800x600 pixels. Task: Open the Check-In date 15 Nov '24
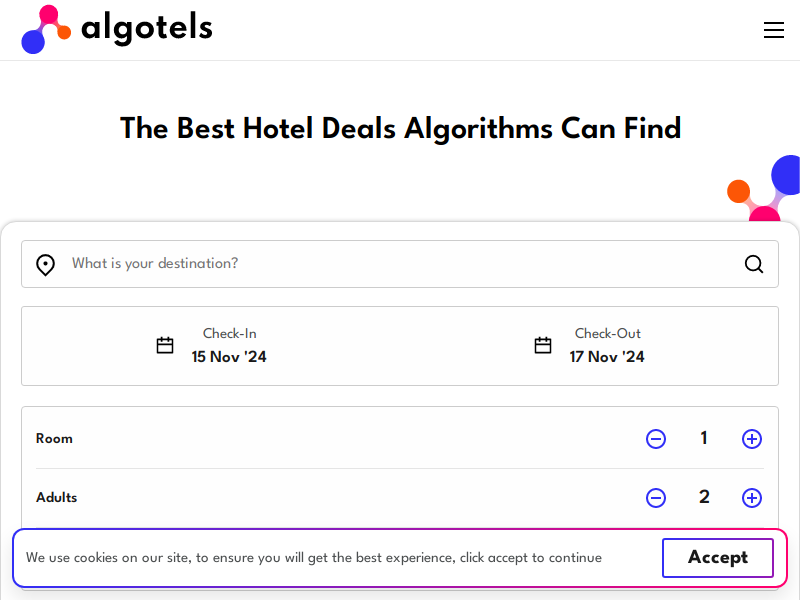tap(229, 357)
